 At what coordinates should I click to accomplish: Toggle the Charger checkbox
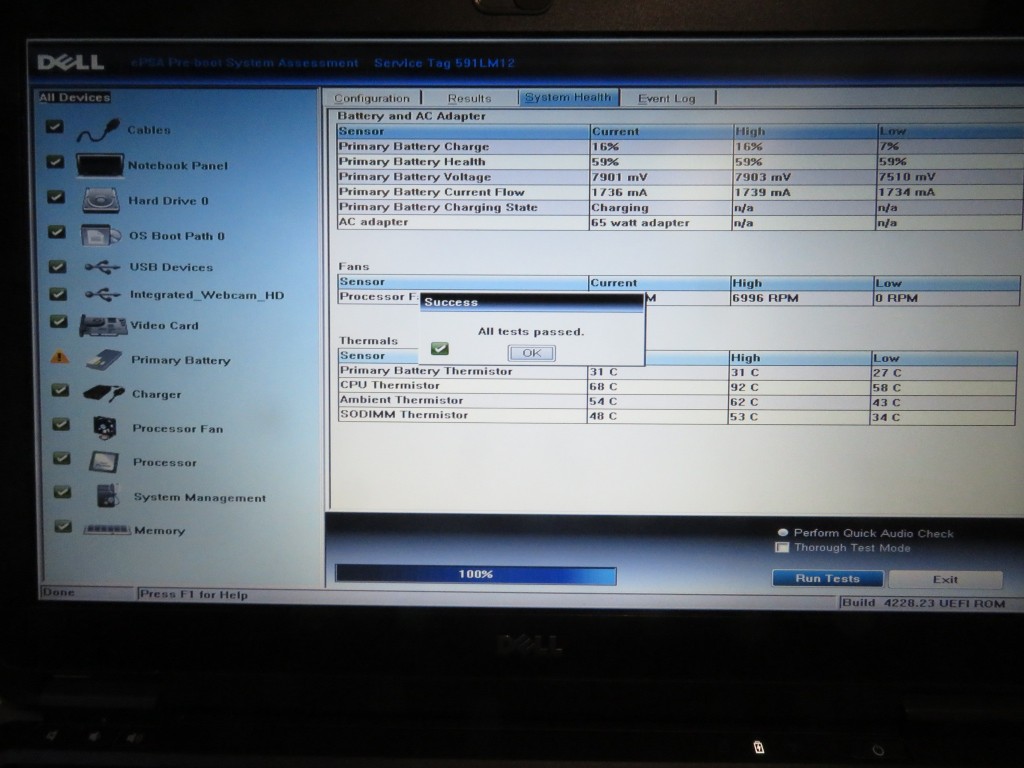point(60,390)
